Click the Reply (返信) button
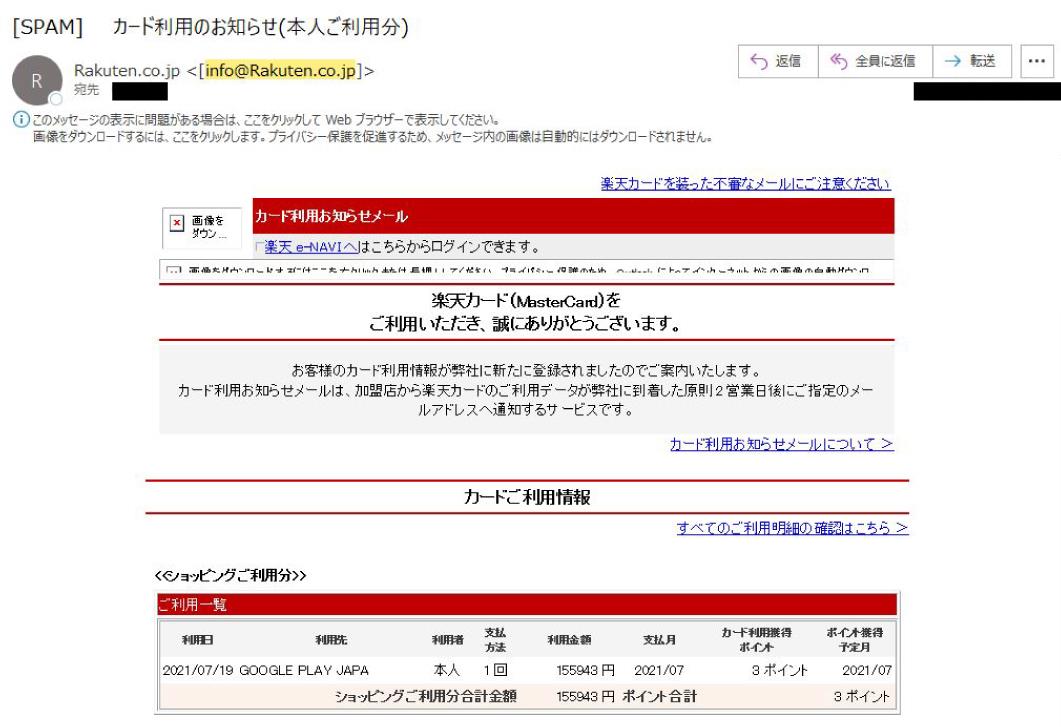Screen dimensions: 1061x727 [778, 62]
